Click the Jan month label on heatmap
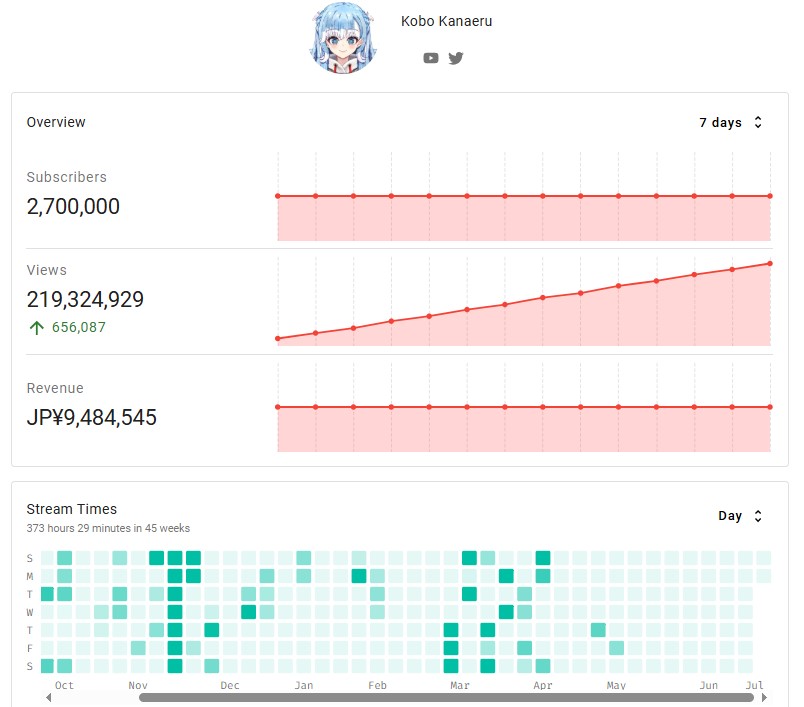This screenshot has width=804, height=707. (304, 685)
